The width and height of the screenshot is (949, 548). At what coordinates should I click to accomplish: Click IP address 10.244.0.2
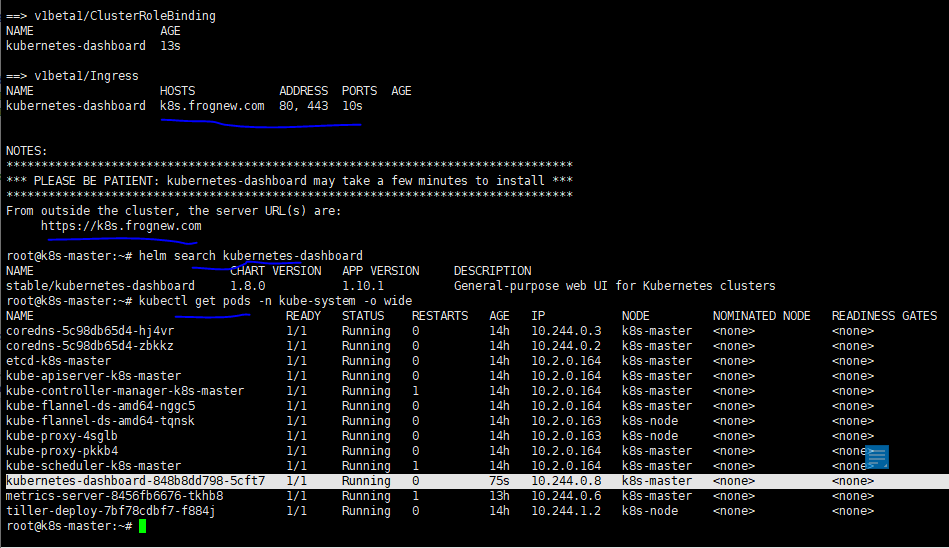point(566,346)
